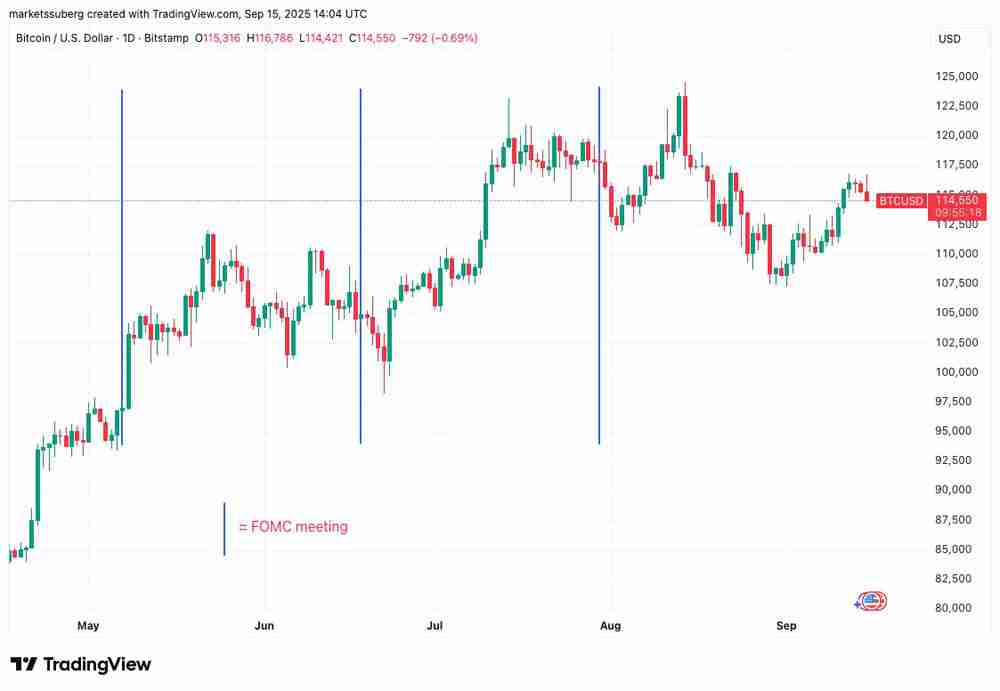Click the short blue legend line marker
Image resolution: width=1000 pixels, height=691 pixels.
point(224,529)
